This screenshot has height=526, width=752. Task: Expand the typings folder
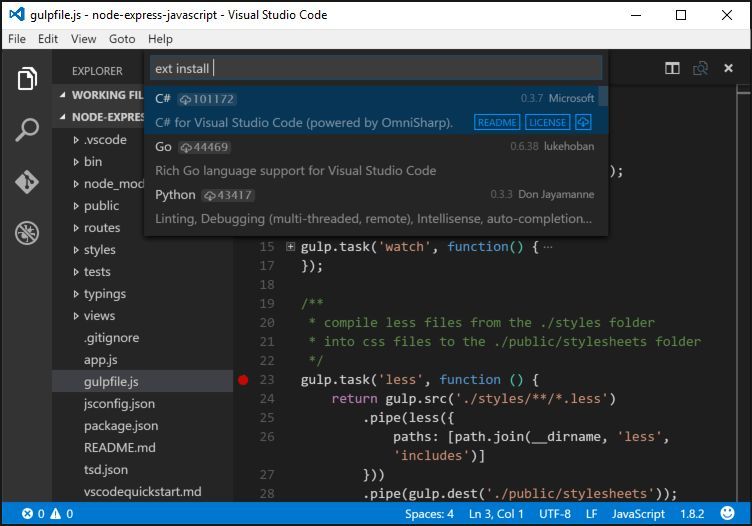[76, 294]
